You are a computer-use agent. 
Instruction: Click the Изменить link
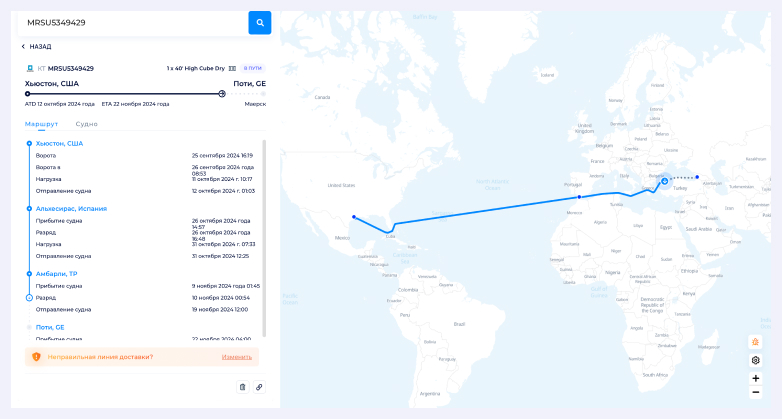[237, 356]
